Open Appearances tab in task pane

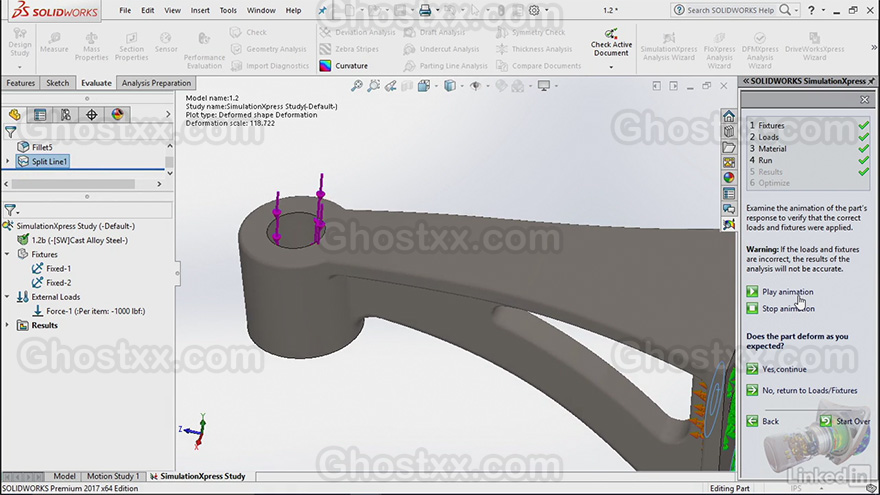click(x=728, y=177)
